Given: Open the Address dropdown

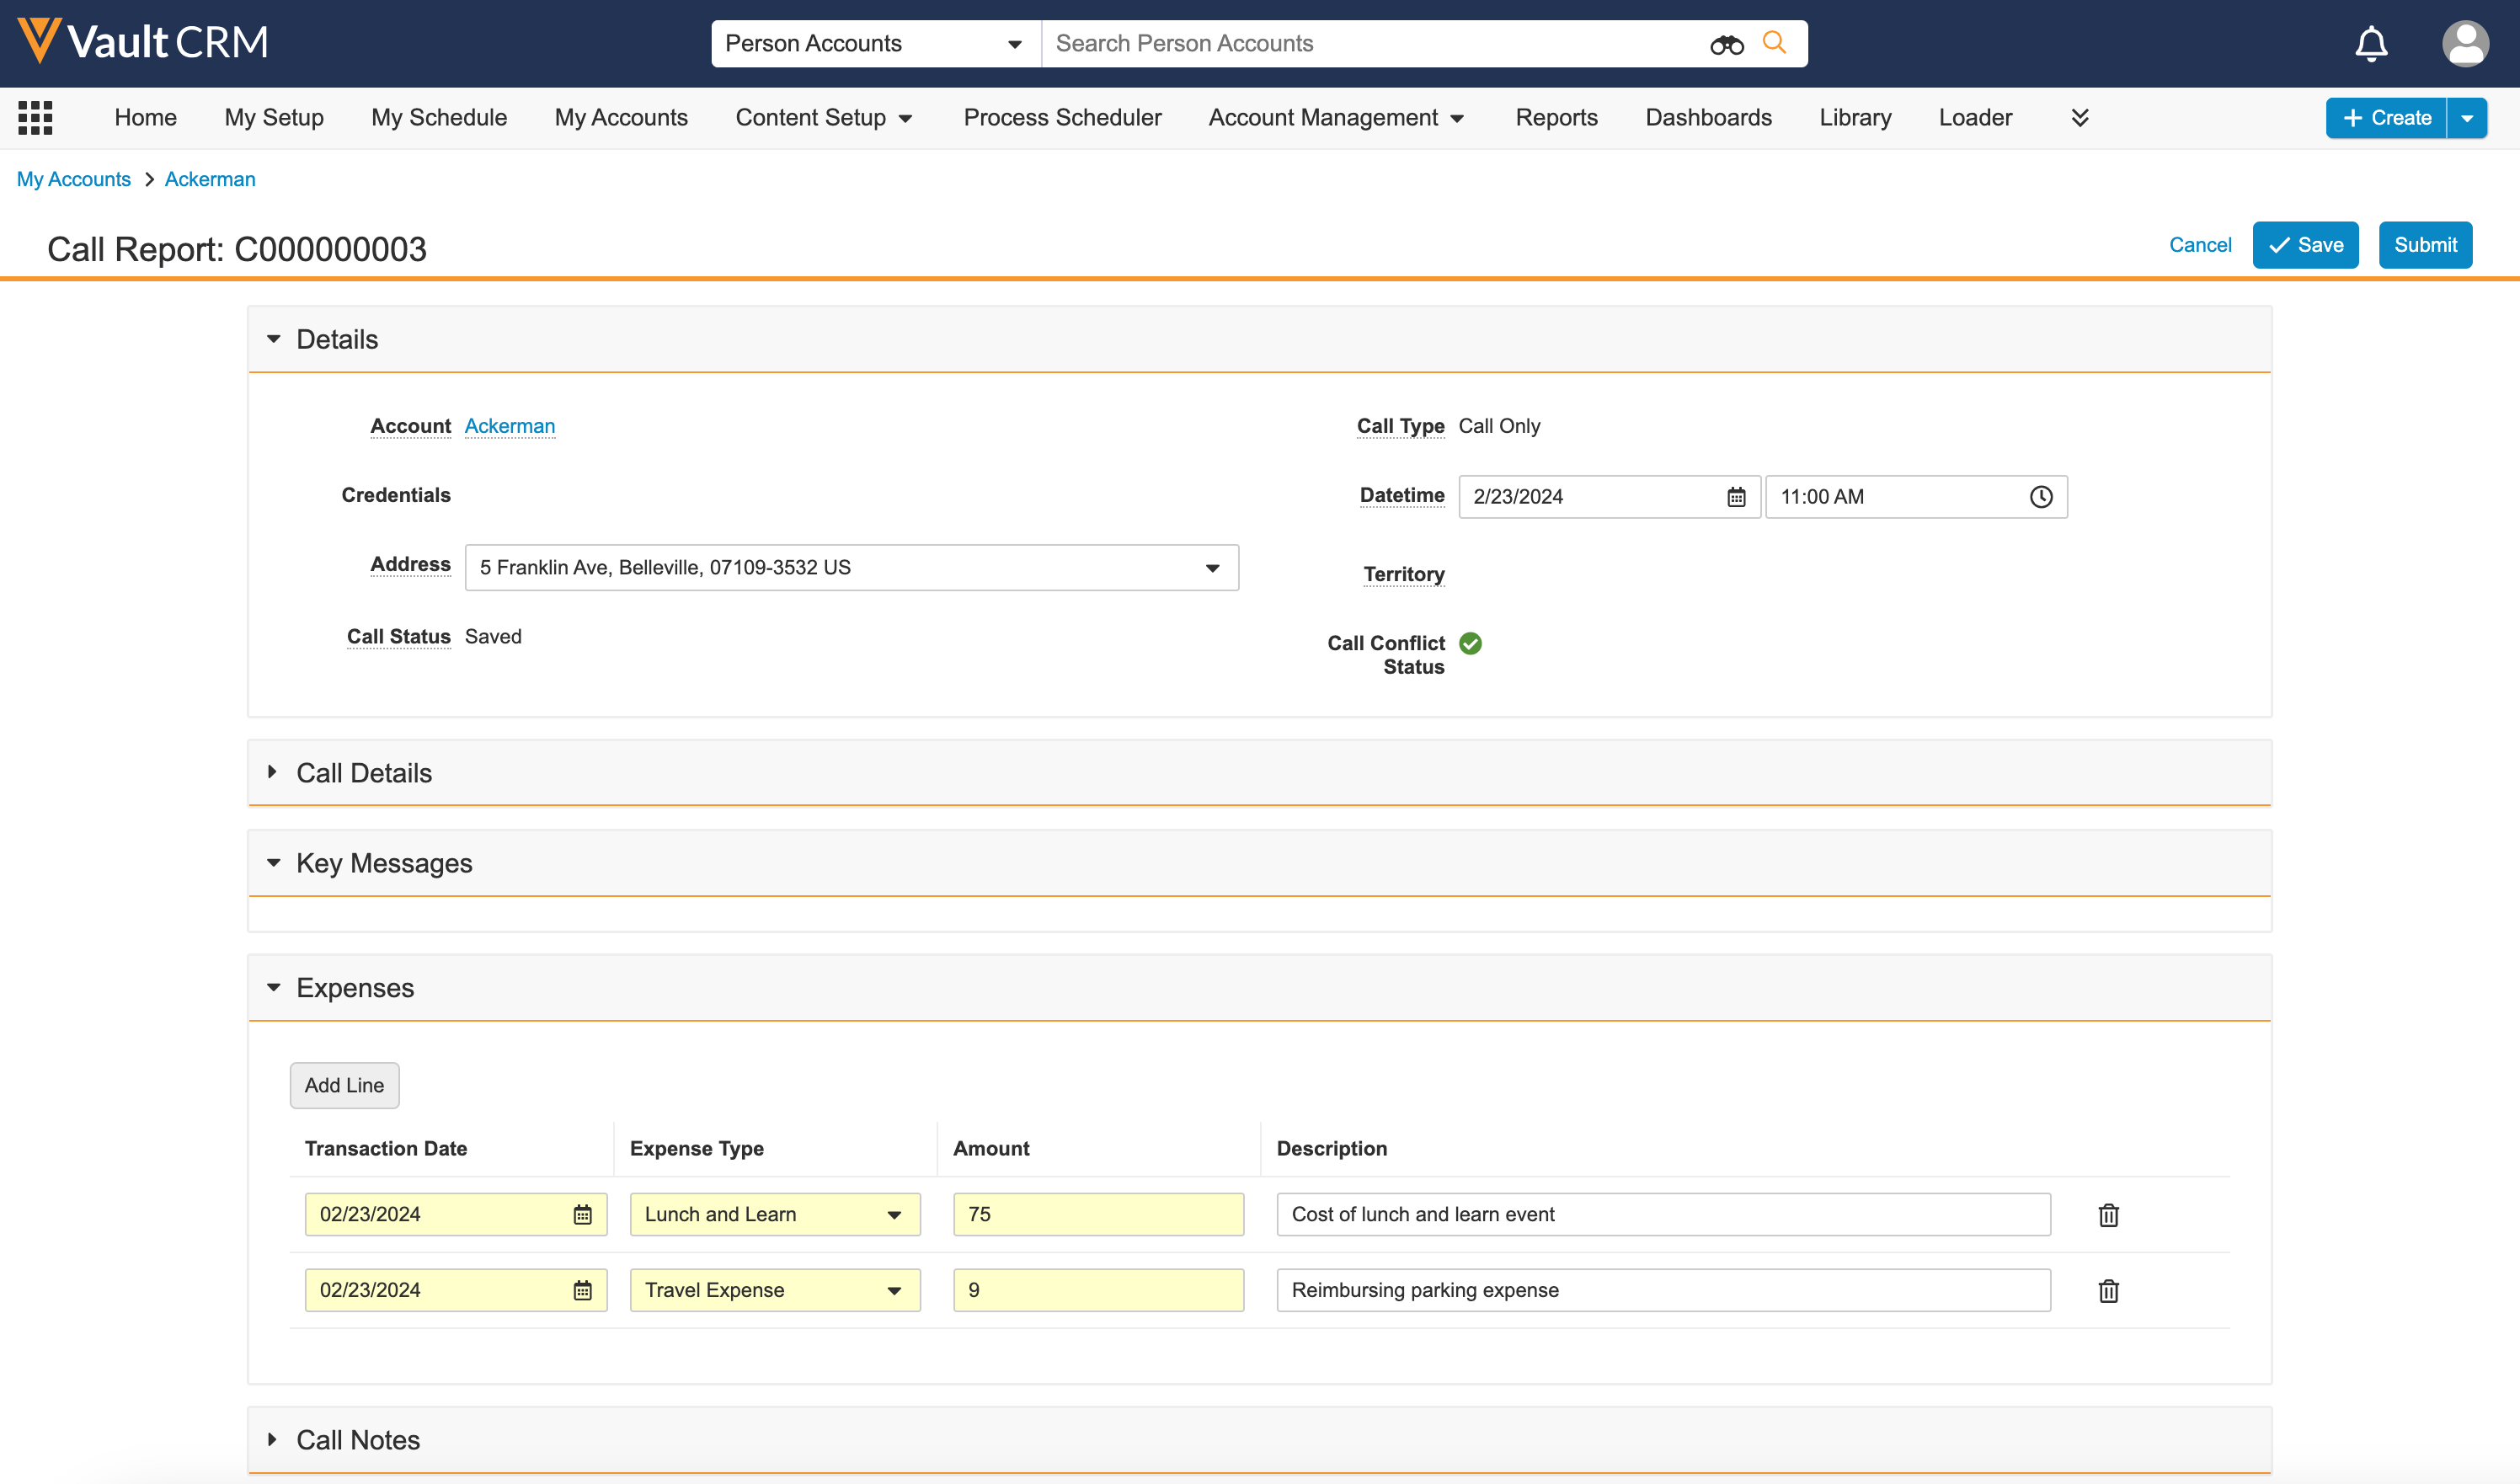Looking at the screenshot, I should coord(1212,568).
